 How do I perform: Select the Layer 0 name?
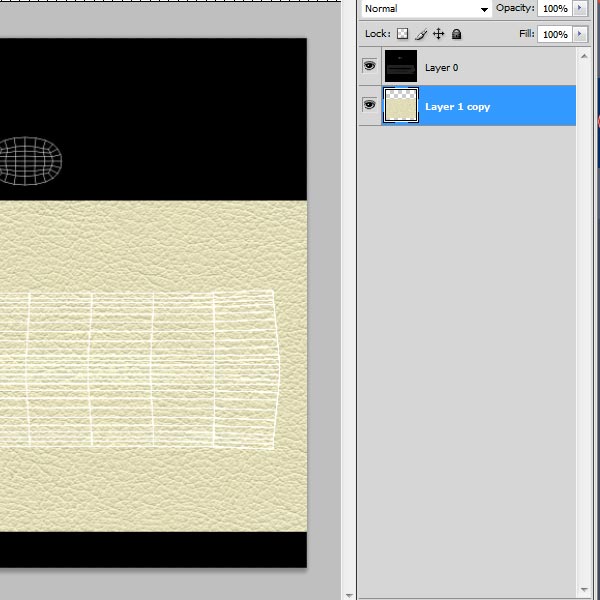(441, 68)
